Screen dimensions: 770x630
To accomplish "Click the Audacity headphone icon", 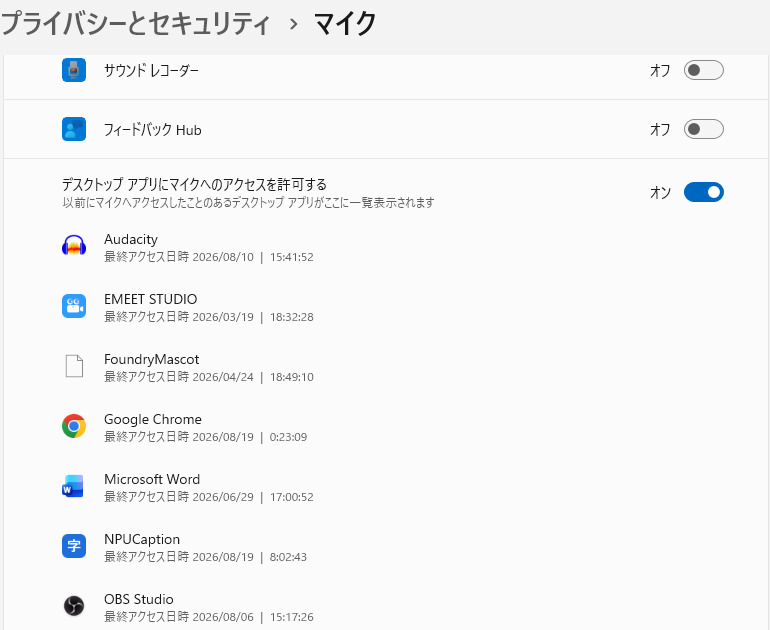I will 74,246.
